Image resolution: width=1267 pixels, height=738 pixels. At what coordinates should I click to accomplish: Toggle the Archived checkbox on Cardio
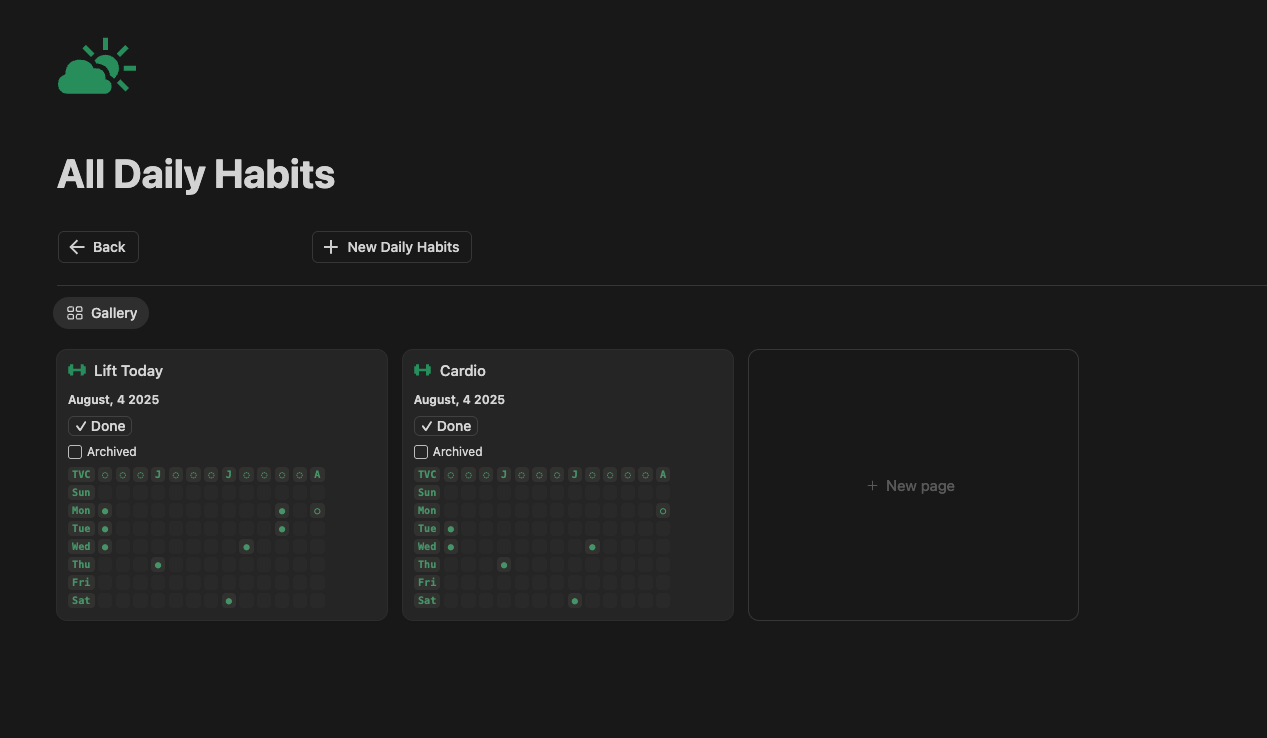pos(421,452)
